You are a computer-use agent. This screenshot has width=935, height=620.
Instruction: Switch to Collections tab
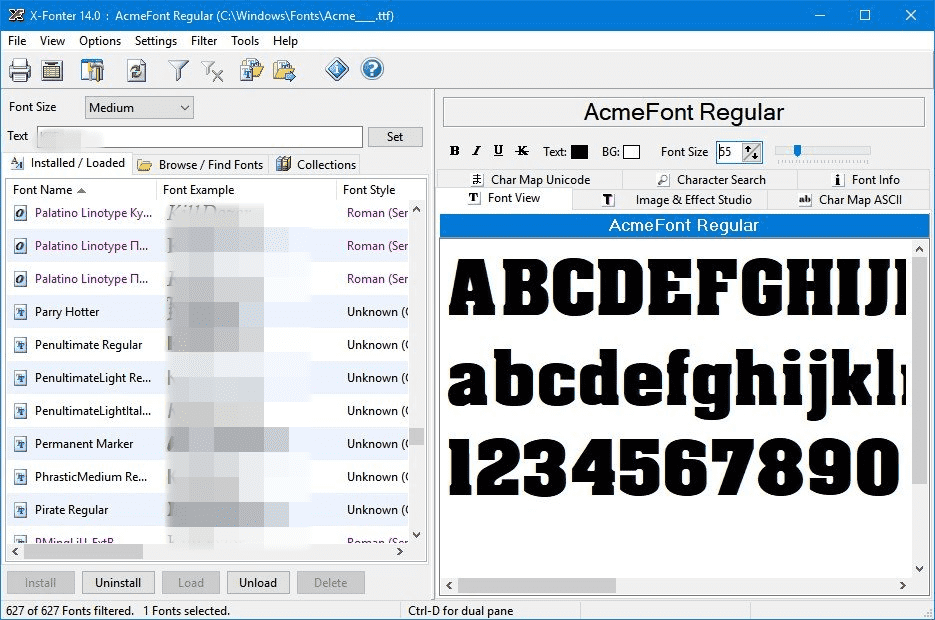(x=316, y=165)
